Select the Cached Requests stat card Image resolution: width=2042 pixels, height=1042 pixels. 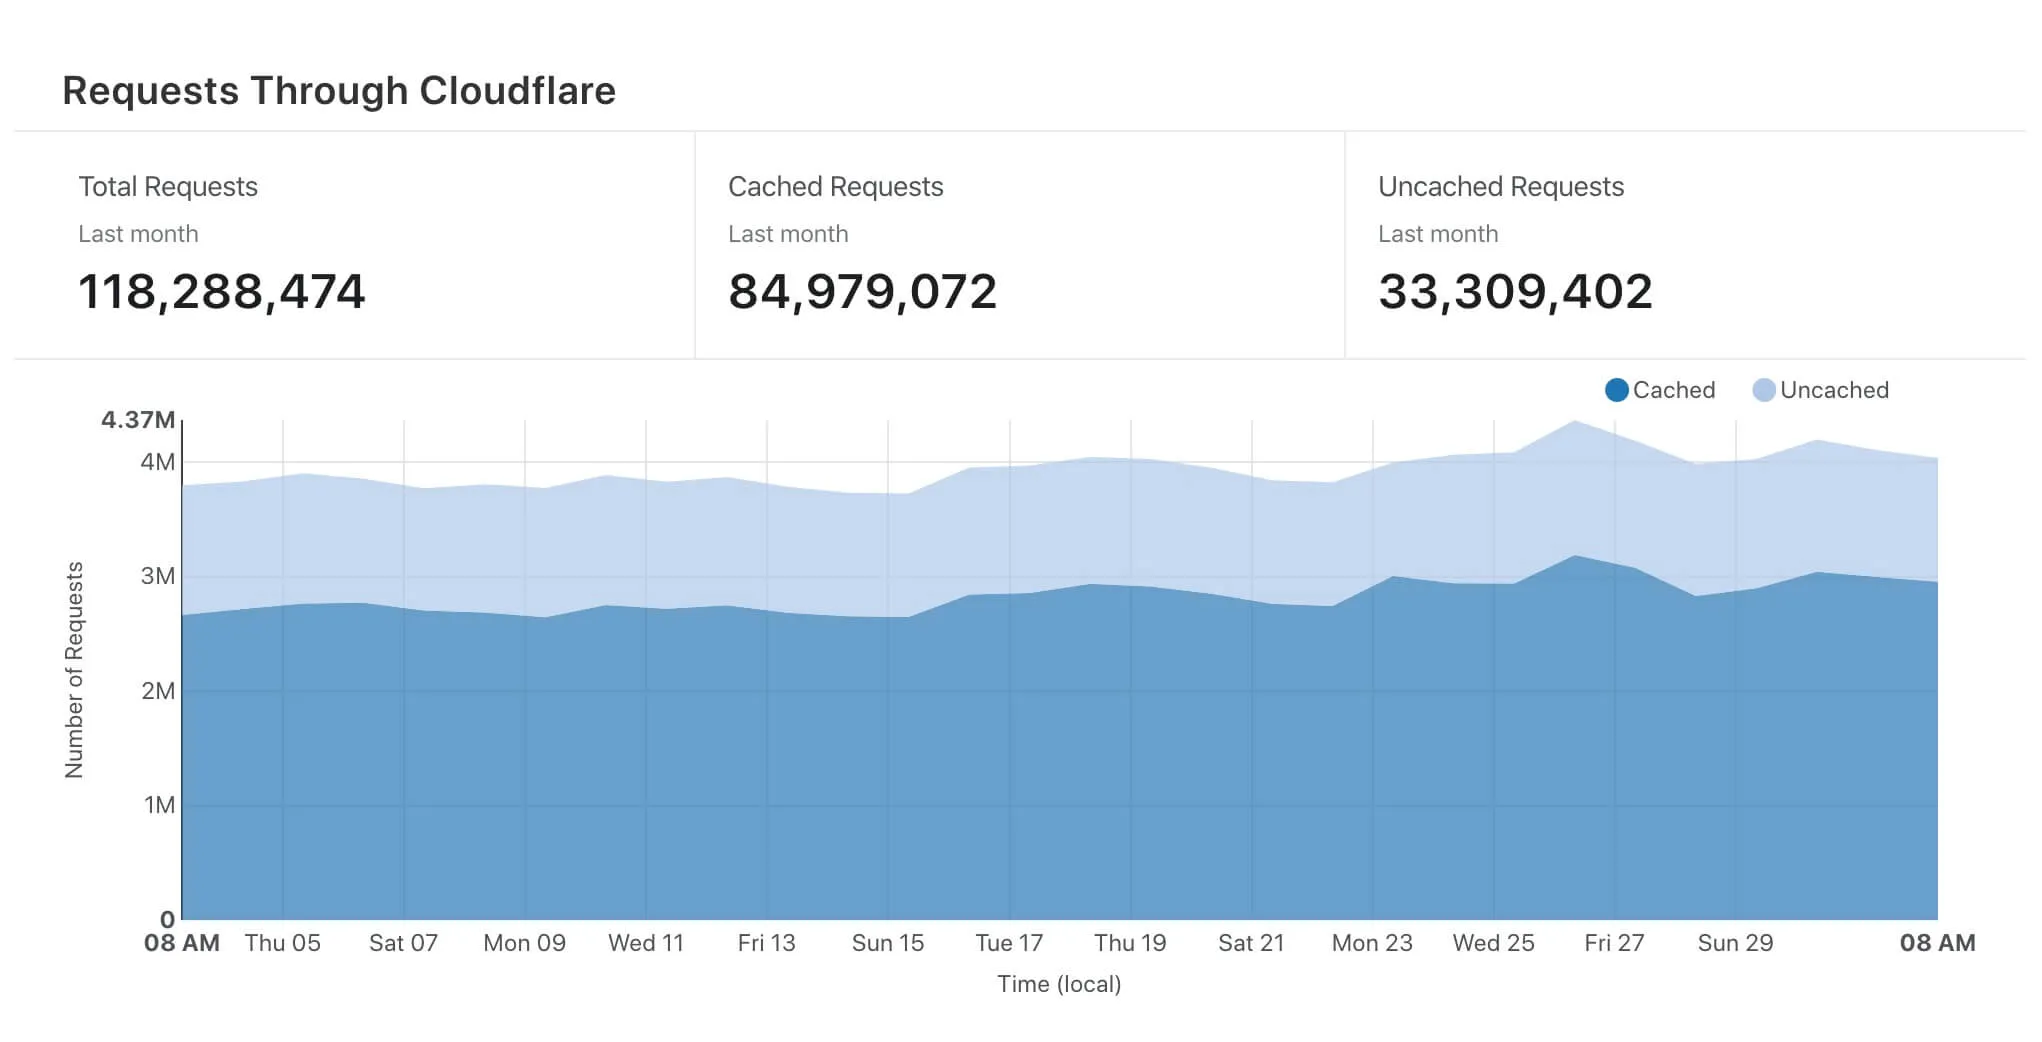pyautogui.click(x=1019, y=245)
